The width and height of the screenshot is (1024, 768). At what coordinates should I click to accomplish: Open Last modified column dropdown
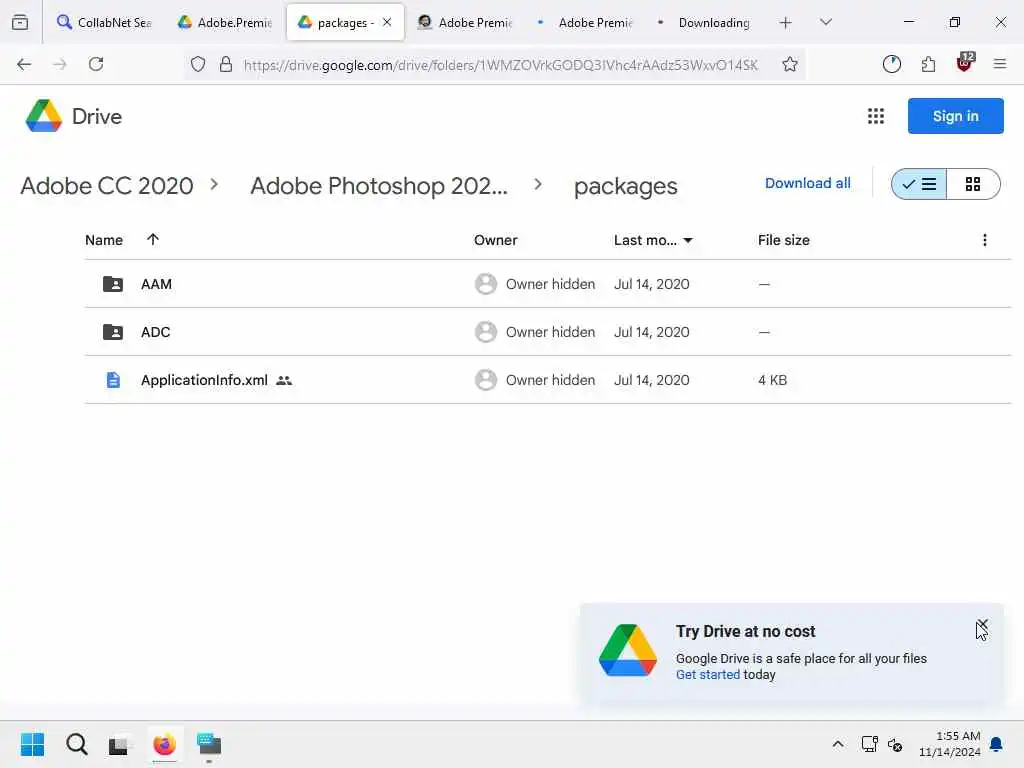688,241
